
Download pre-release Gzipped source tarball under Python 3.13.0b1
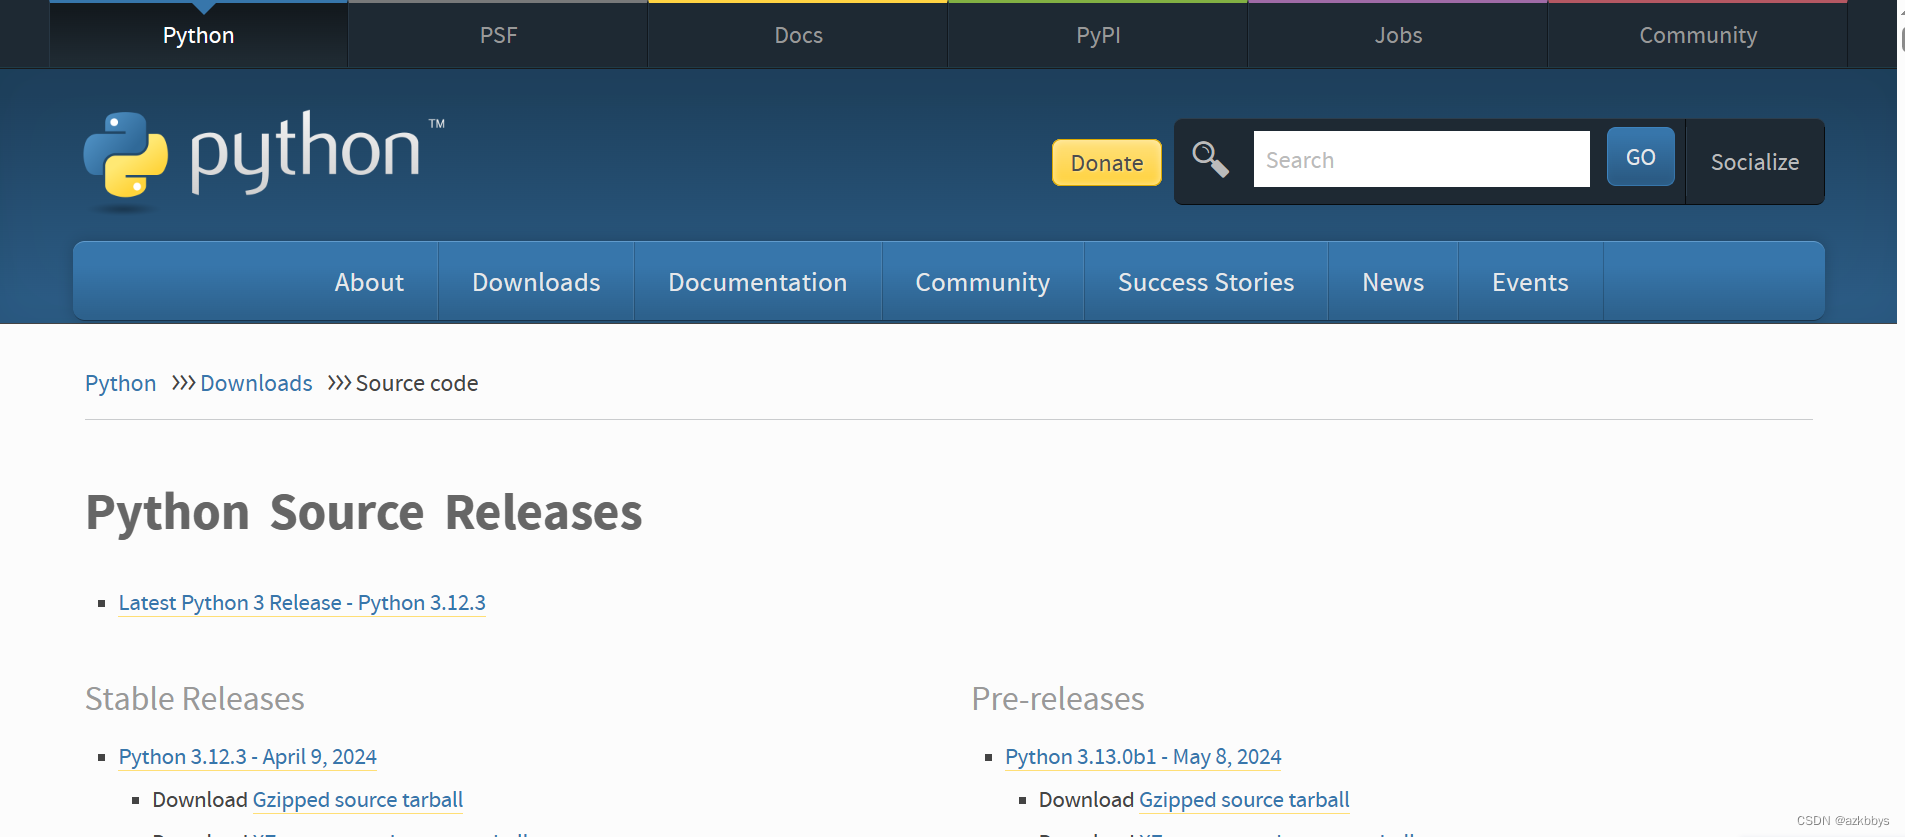pos(1244,800)
